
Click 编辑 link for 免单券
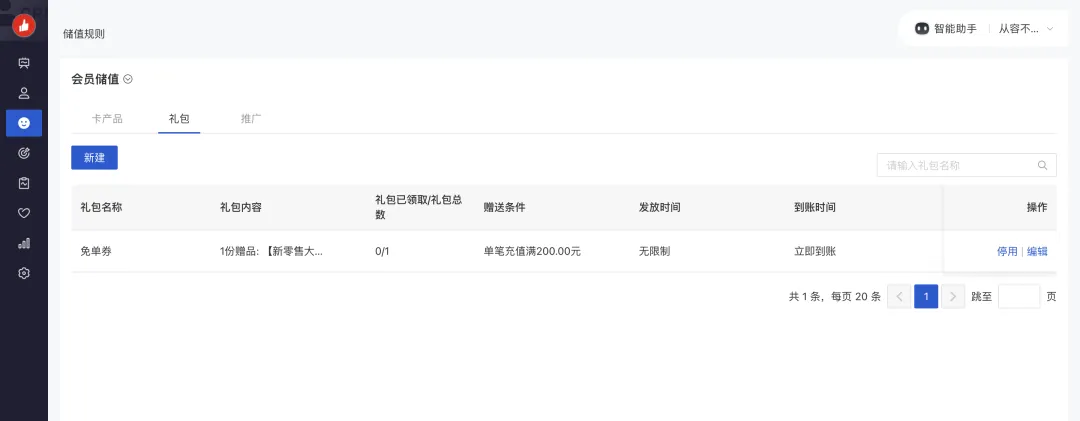click(1037, 252)
